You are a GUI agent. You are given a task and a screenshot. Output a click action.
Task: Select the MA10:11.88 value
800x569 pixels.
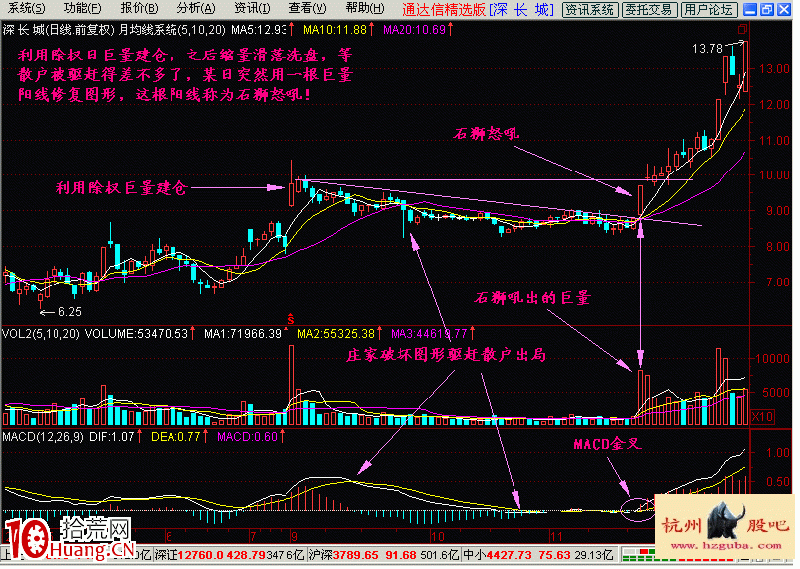pos(335,30)
